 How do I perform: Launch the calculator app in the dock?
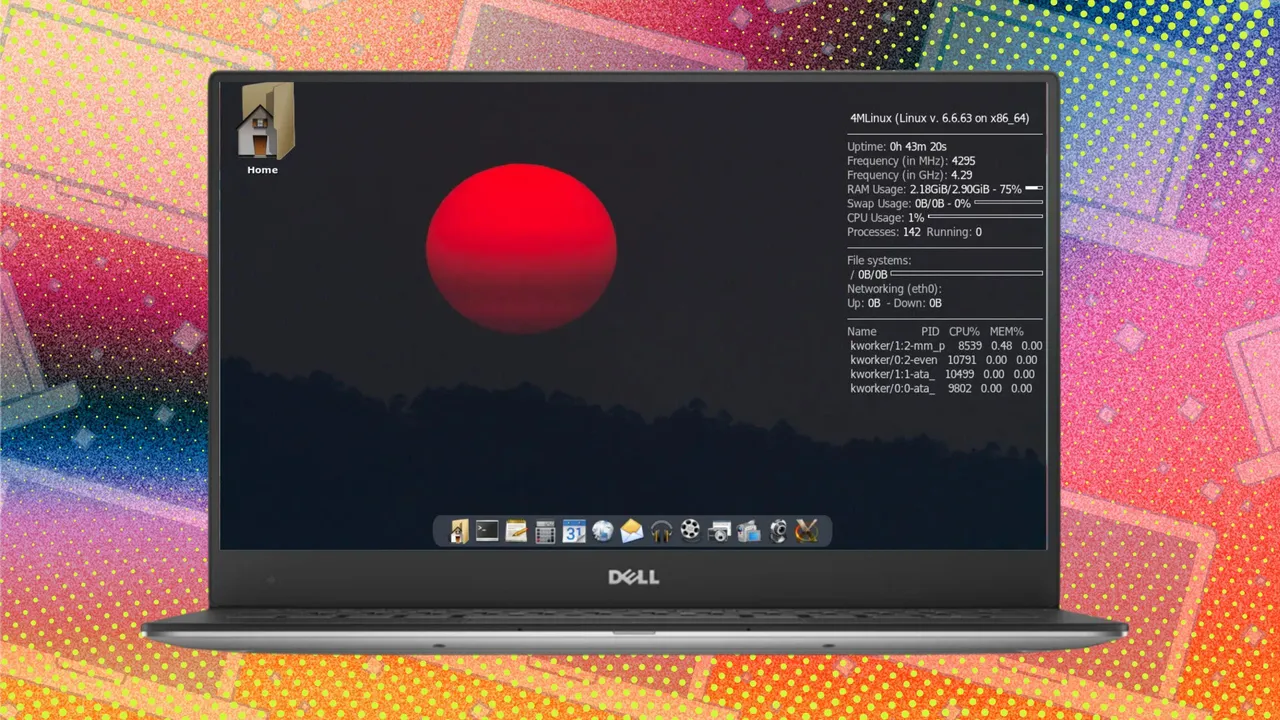click(545, 531)
